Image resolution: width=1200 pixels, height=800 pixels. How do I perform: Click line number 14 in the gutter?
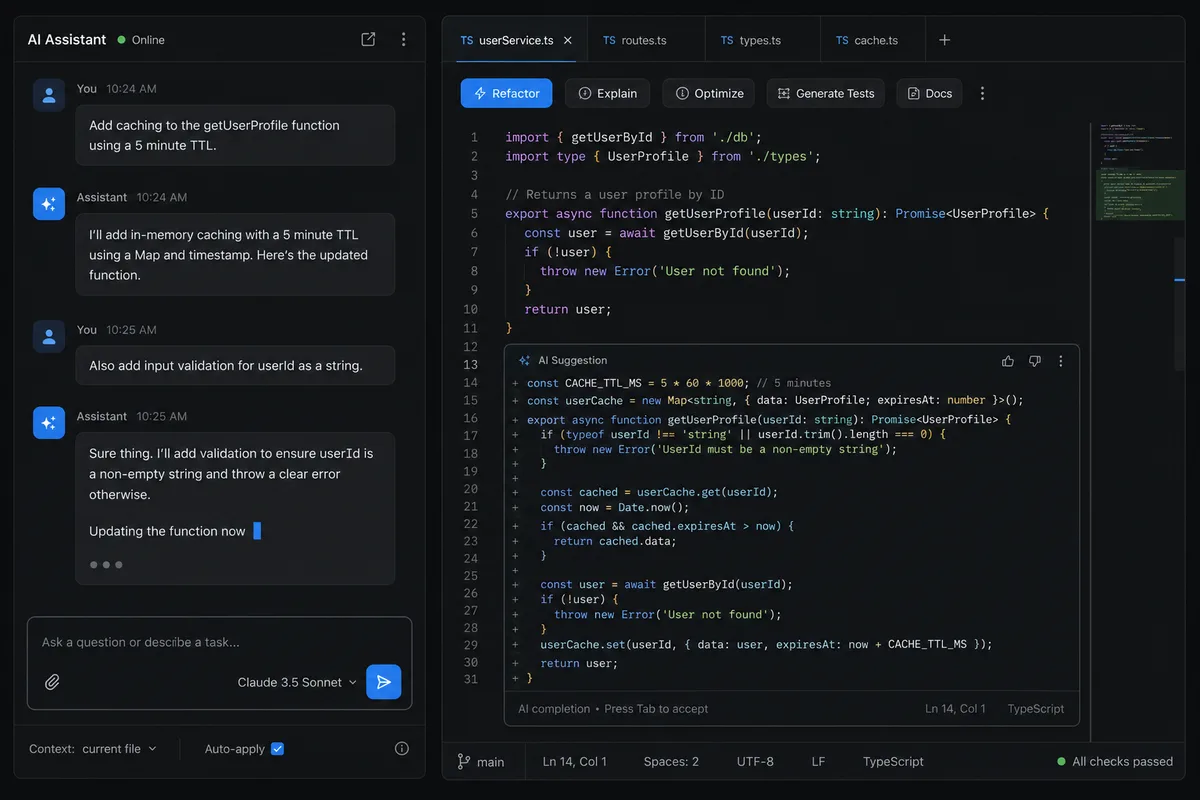pyautogui.click(x=472, y=384)
